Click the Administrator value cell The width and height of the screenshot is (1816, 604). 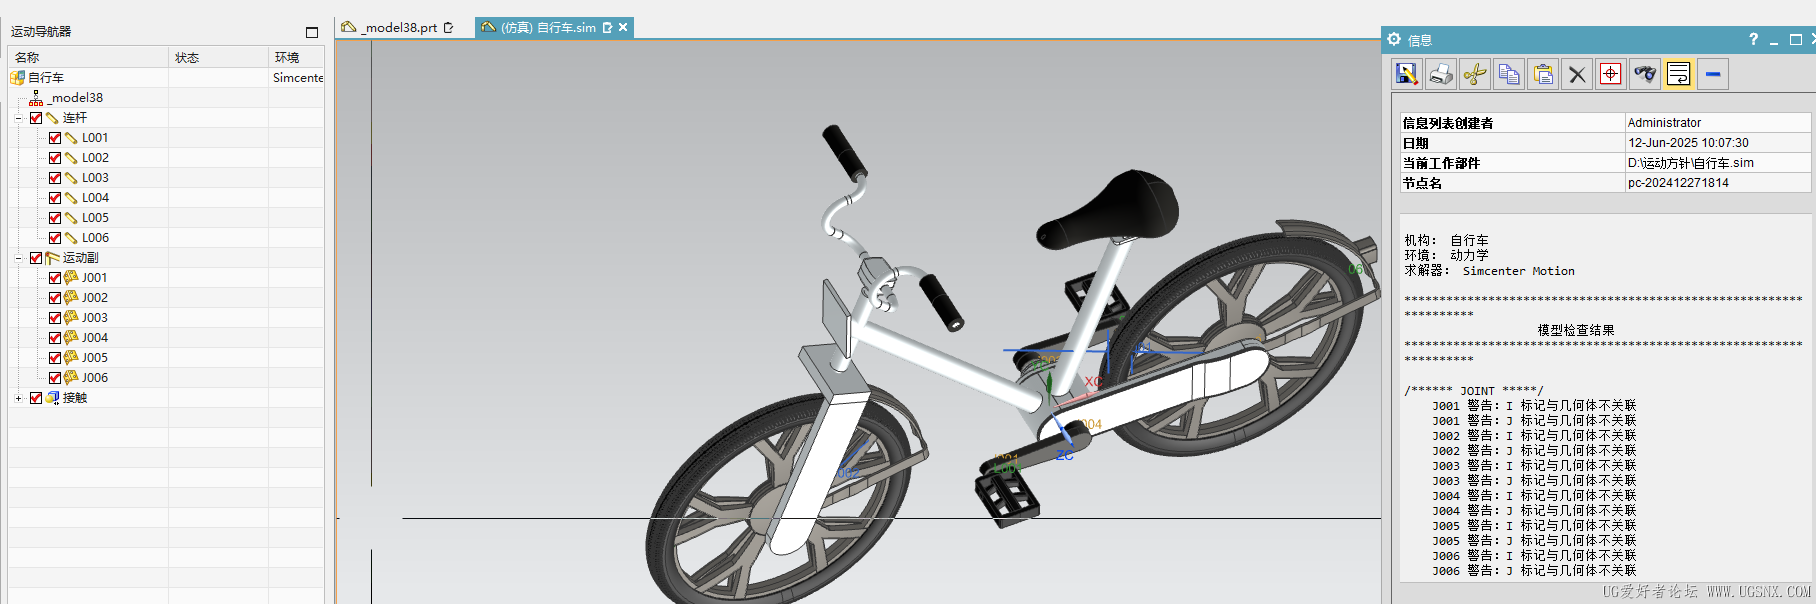click(x=1717, y=122)
